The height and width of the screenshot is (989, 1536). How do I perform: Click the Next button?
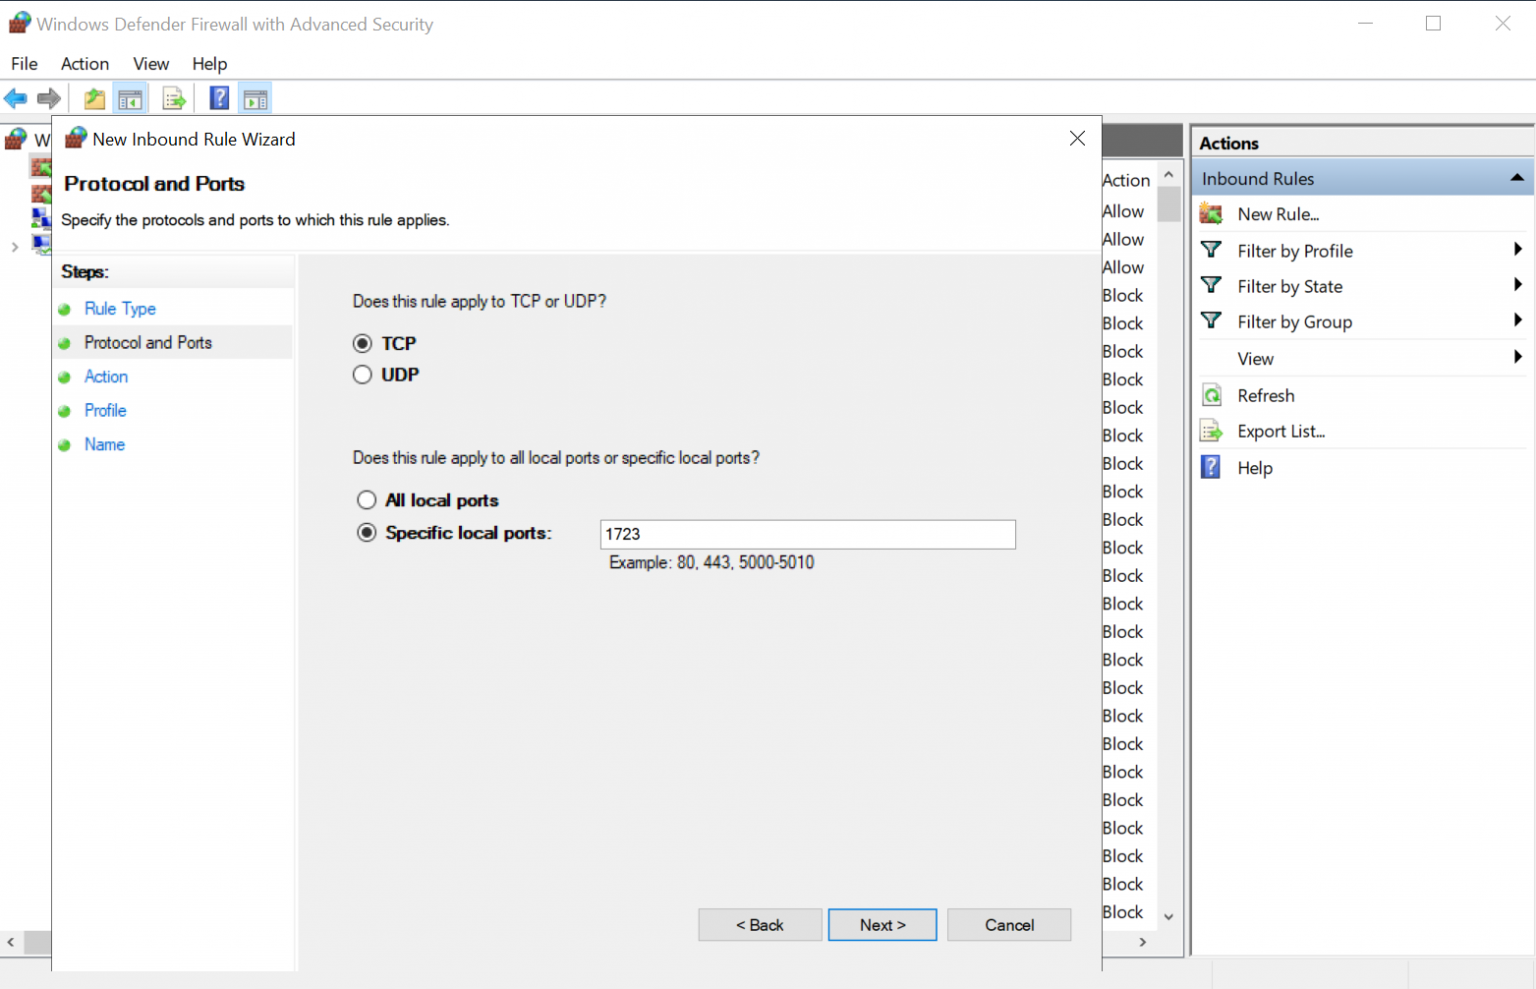pos(882,925)
